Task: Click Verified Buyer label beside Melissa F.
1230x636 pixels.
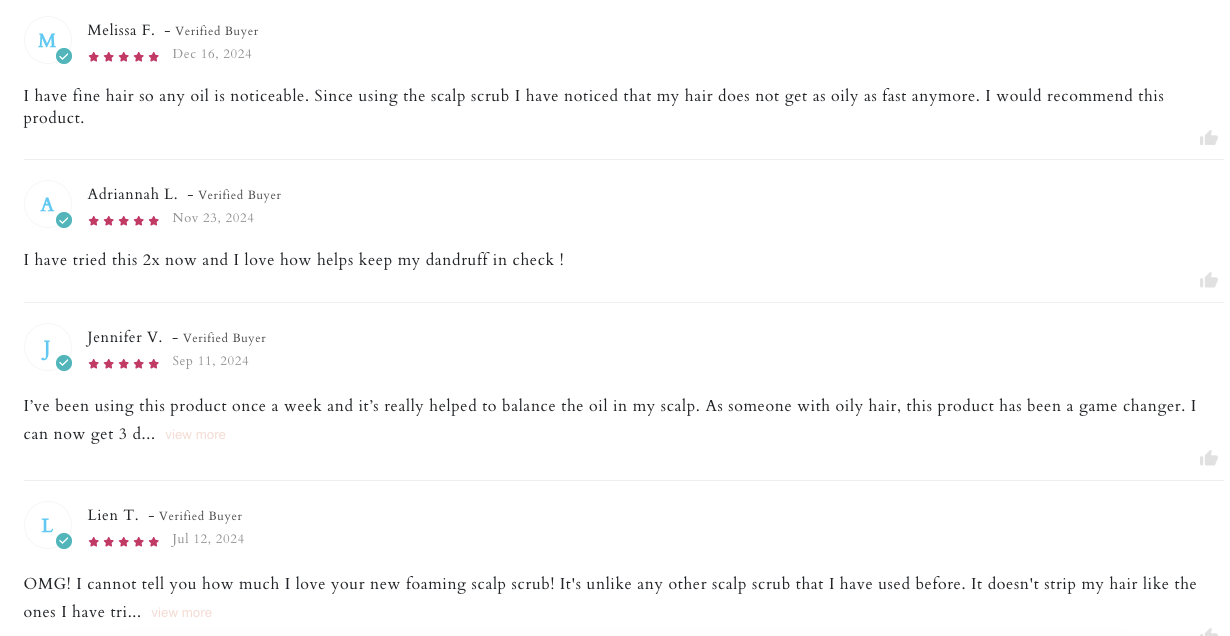Action: [216, 32]
